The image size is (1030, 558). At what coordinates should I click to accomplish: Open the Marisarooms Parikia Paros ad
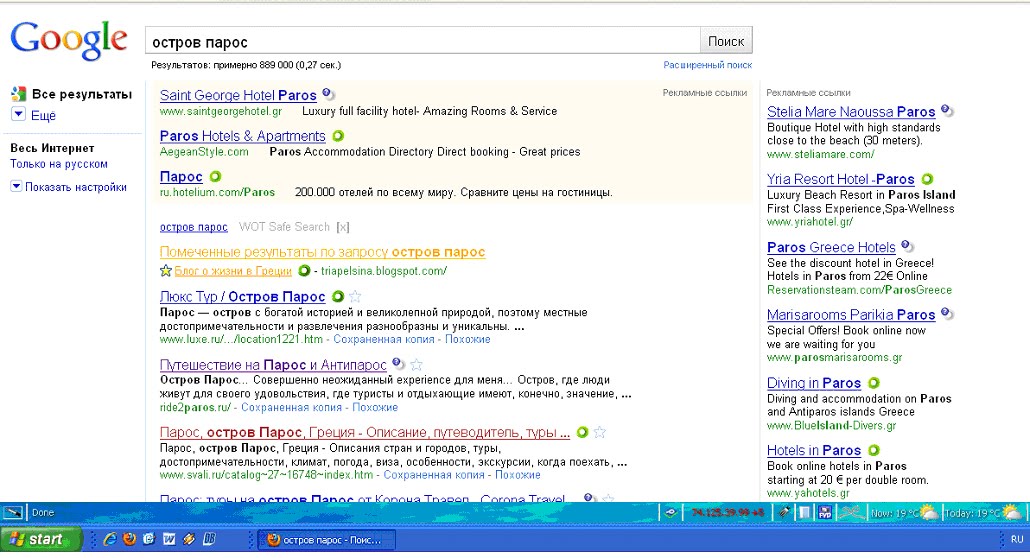[x=851, y=315]
